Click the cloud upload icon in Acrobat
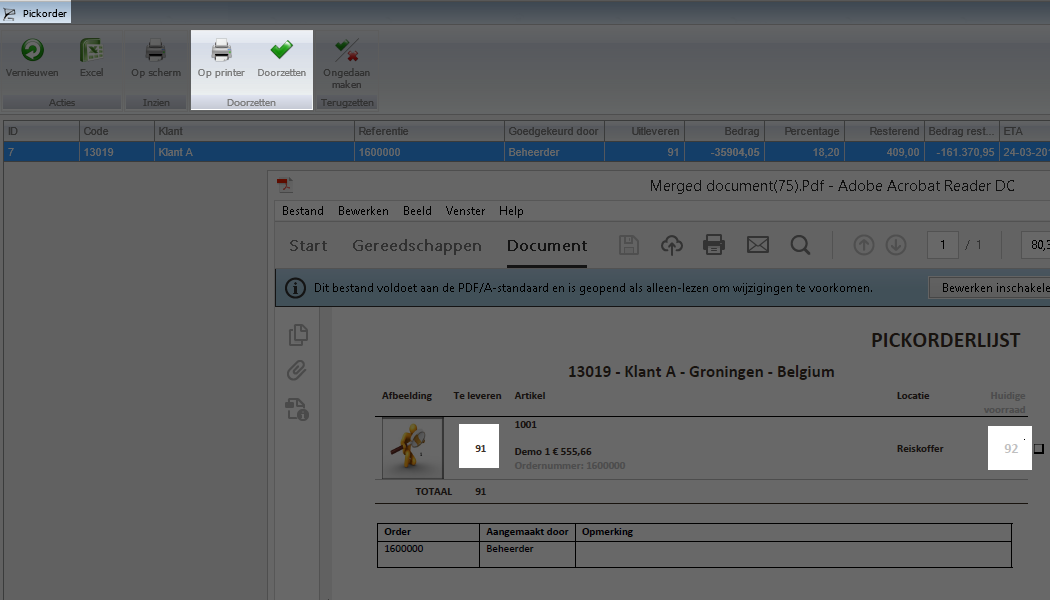Viewport: 1050px width, 600px height. (672, 245)
